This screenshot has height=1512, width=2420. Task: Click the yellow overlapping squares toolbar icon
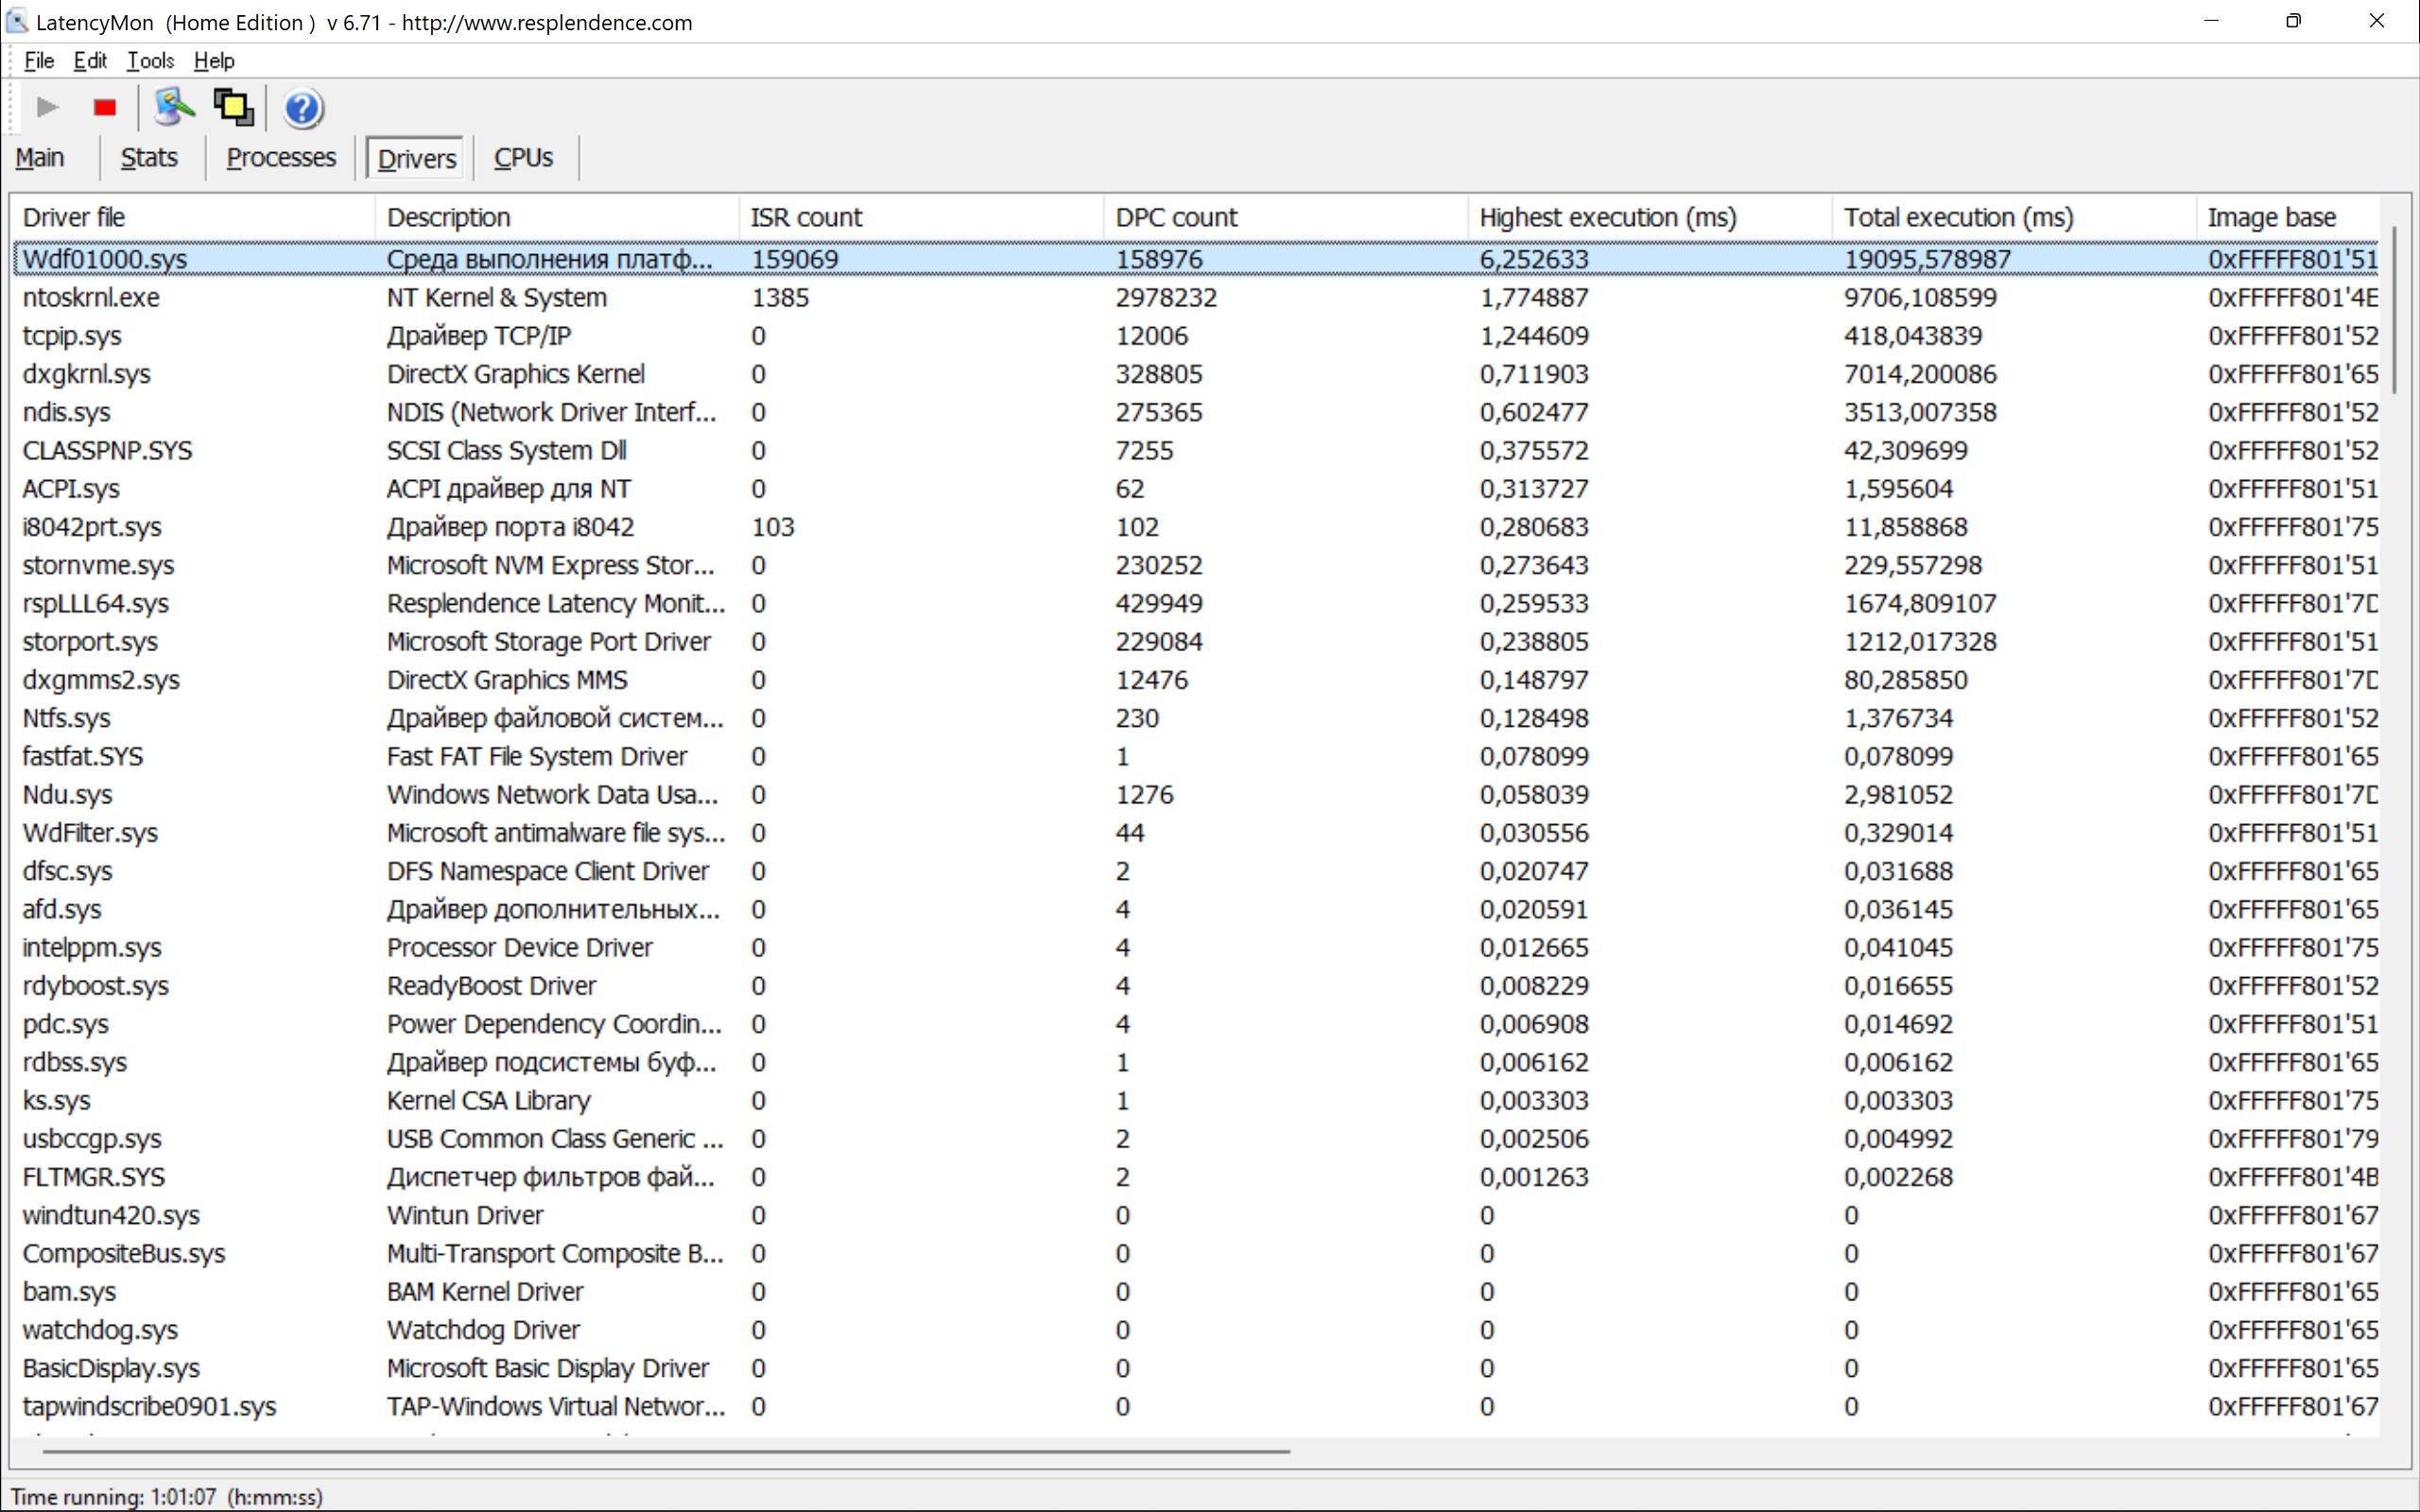[x=234, y=107]
